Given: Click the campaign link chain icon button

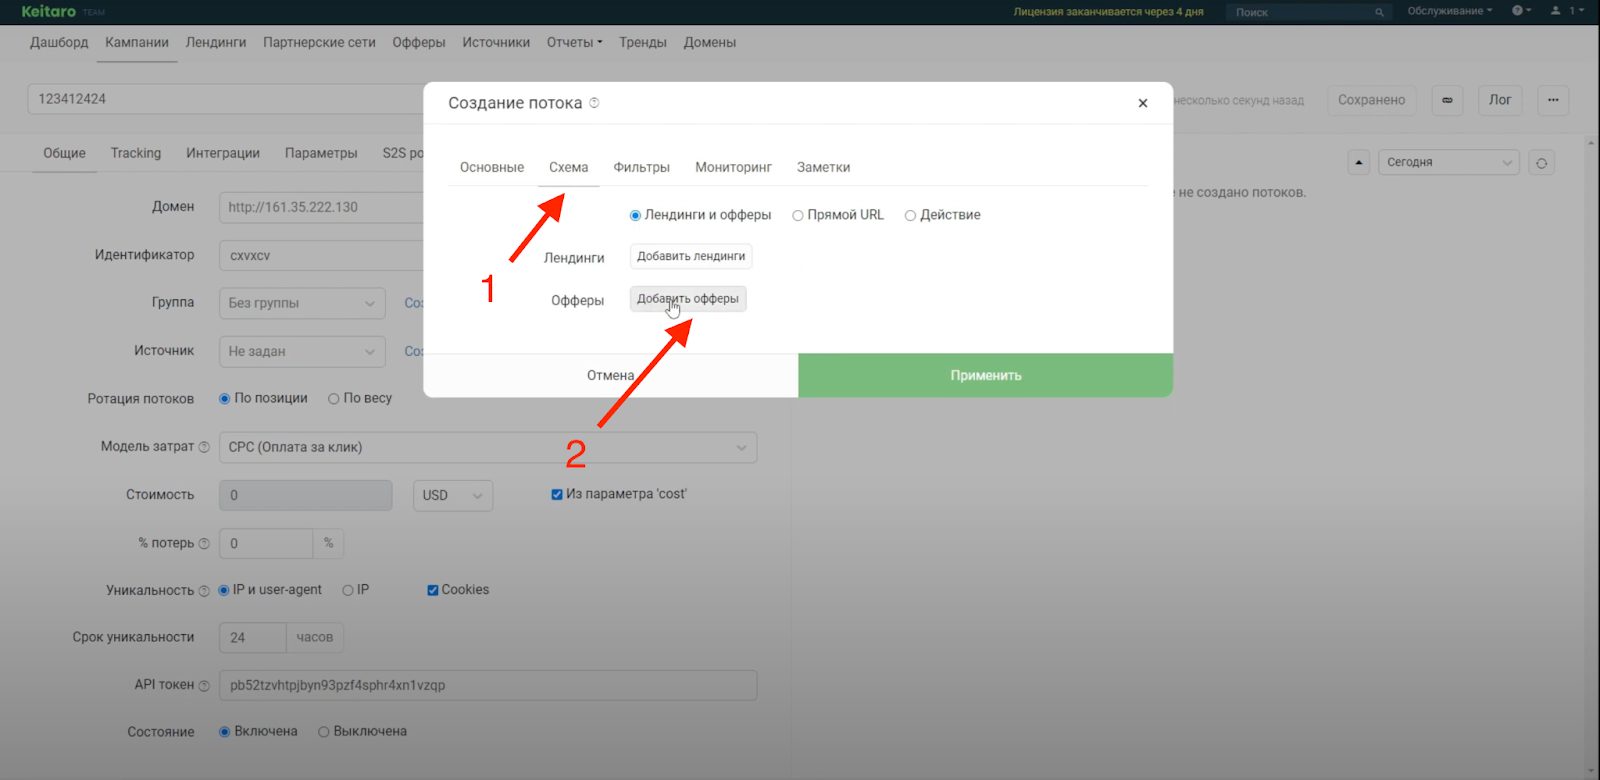Looking at the screenshot, I should (x=1447, y=100).
